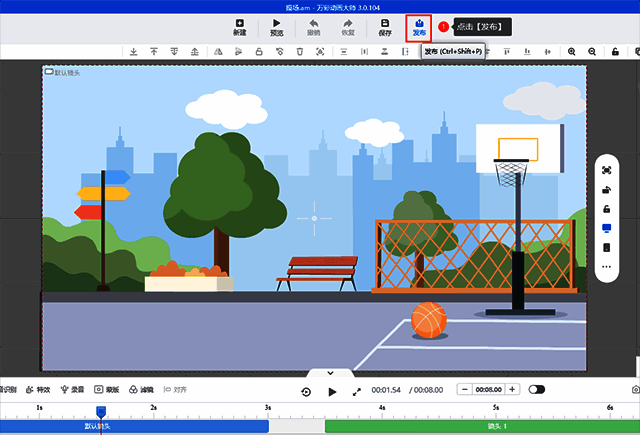Open 预览 (Preview) from top toolbar
The width and height of the screenshot is (640, 435).
tap(277, 27)
